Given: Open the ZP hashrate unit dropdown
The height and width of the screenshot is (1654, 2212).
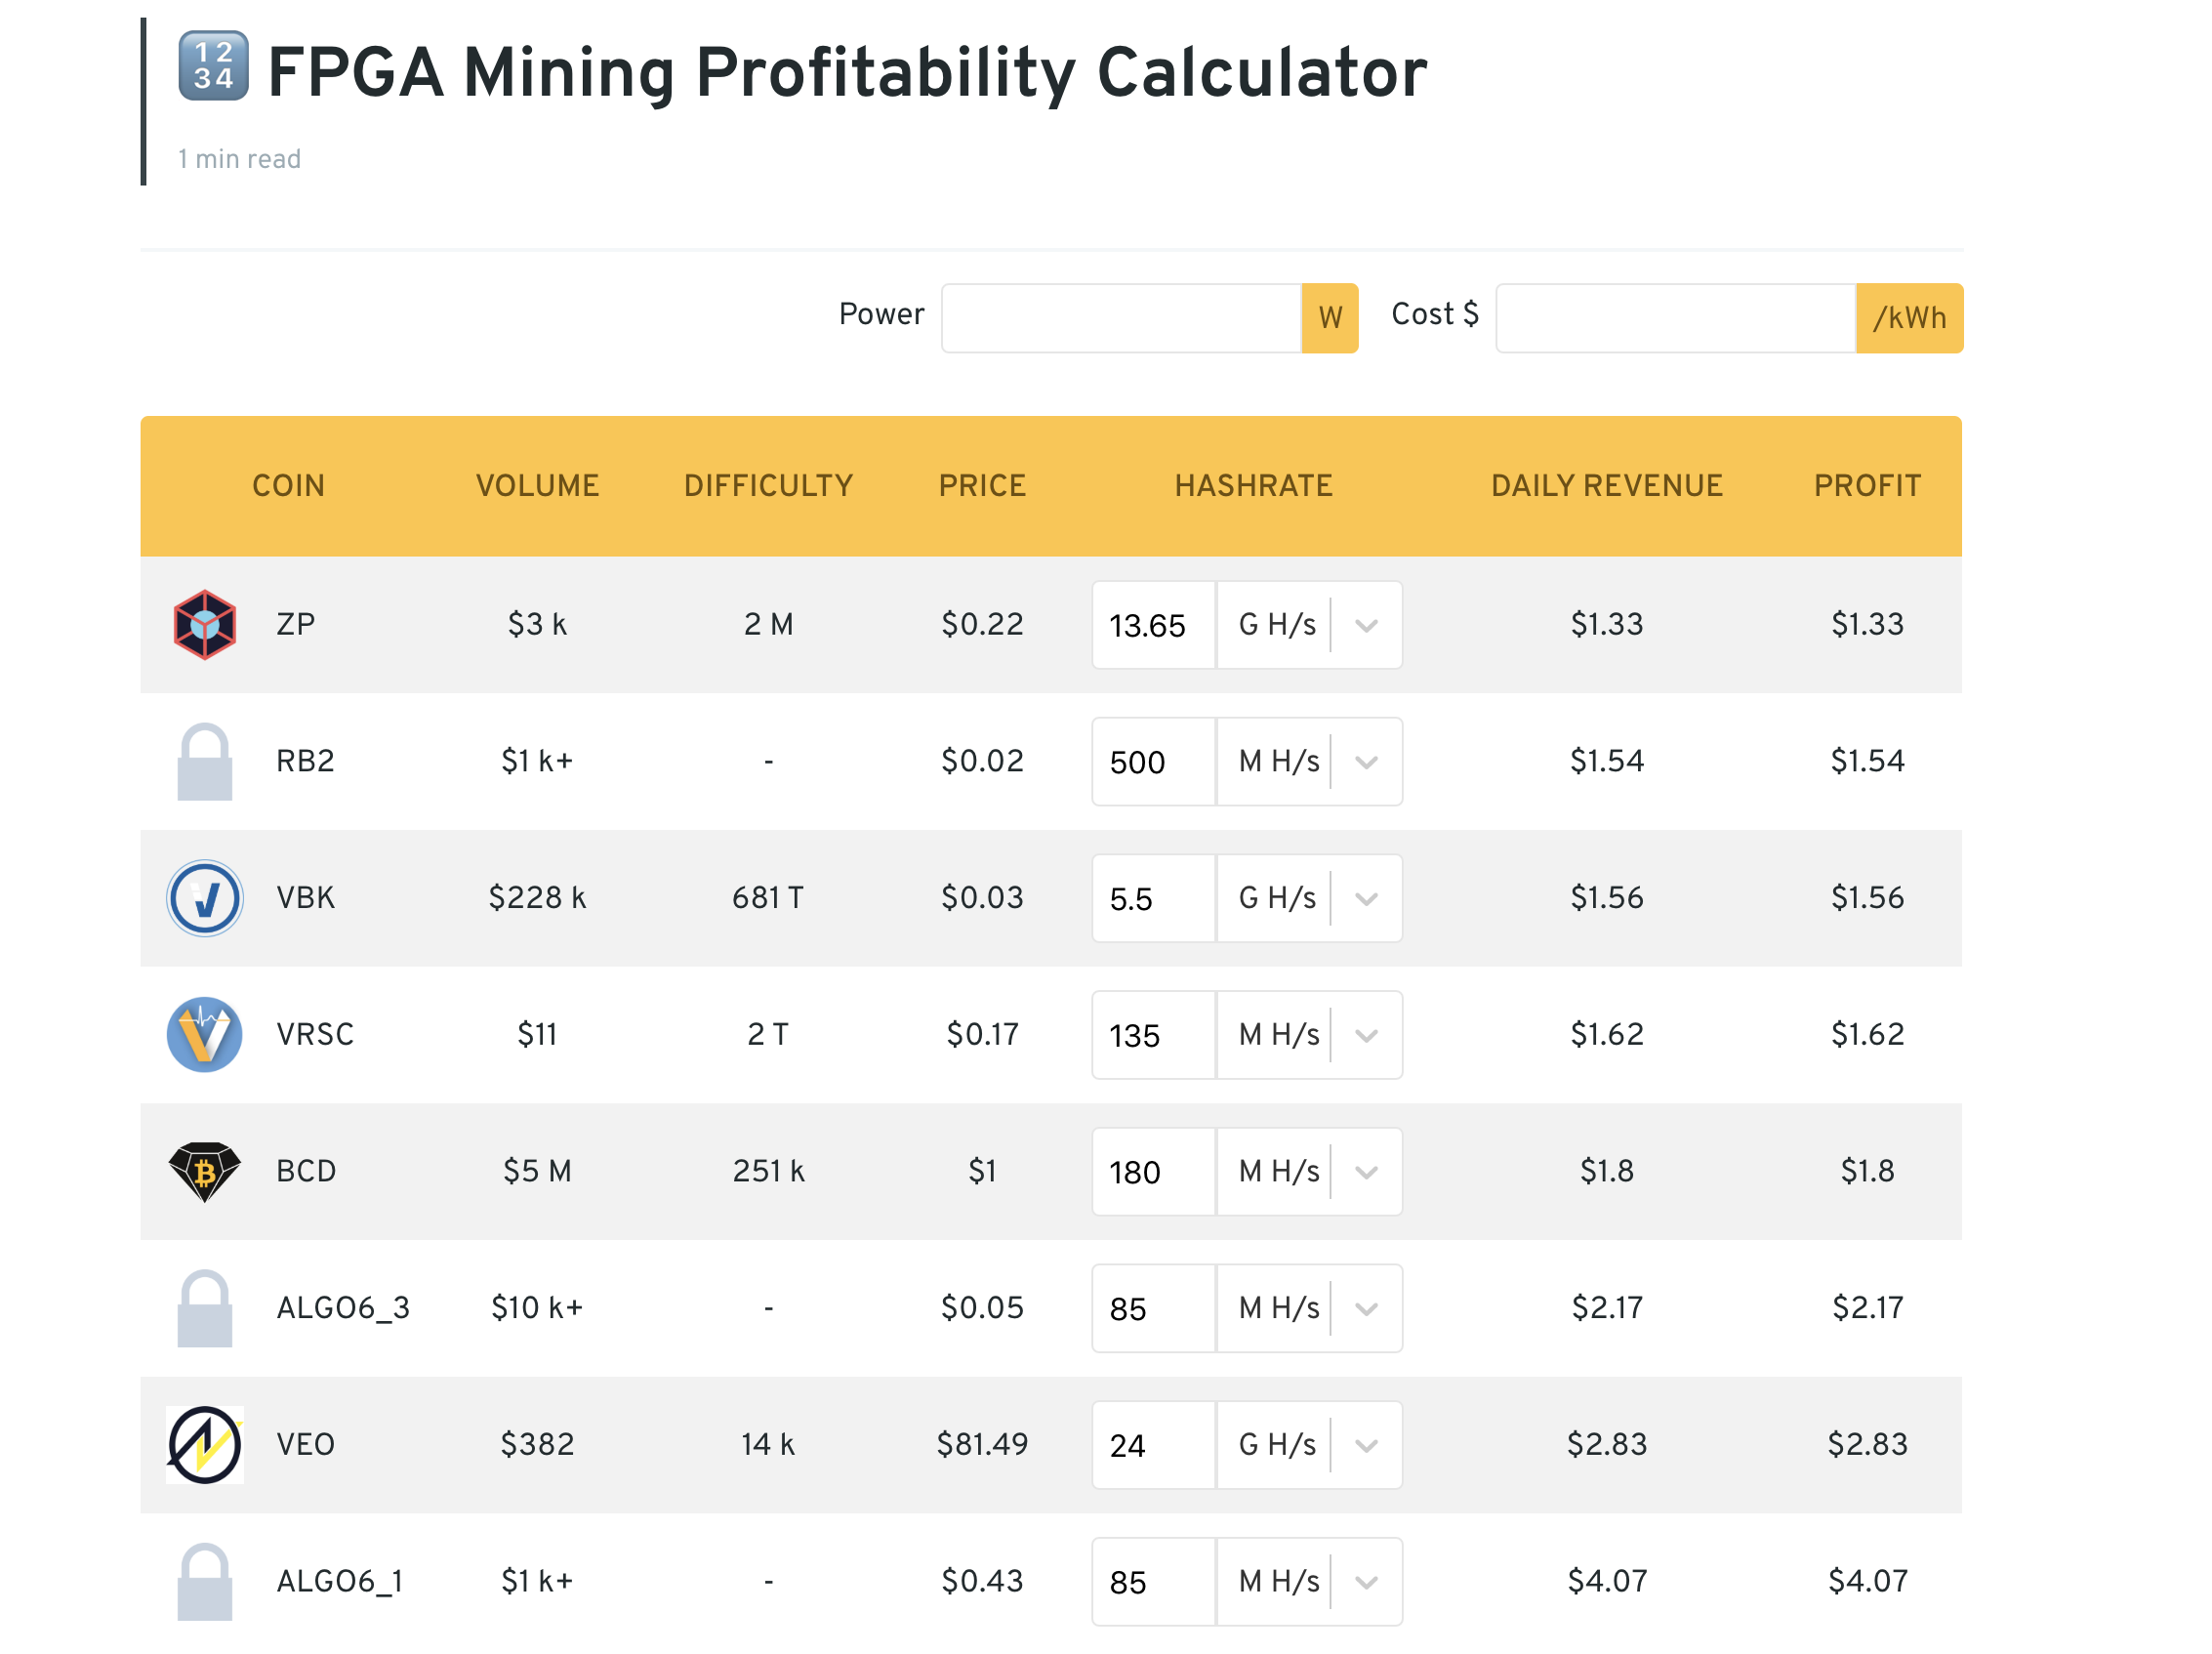Looking at the screenshot, I should (1366, 625).
